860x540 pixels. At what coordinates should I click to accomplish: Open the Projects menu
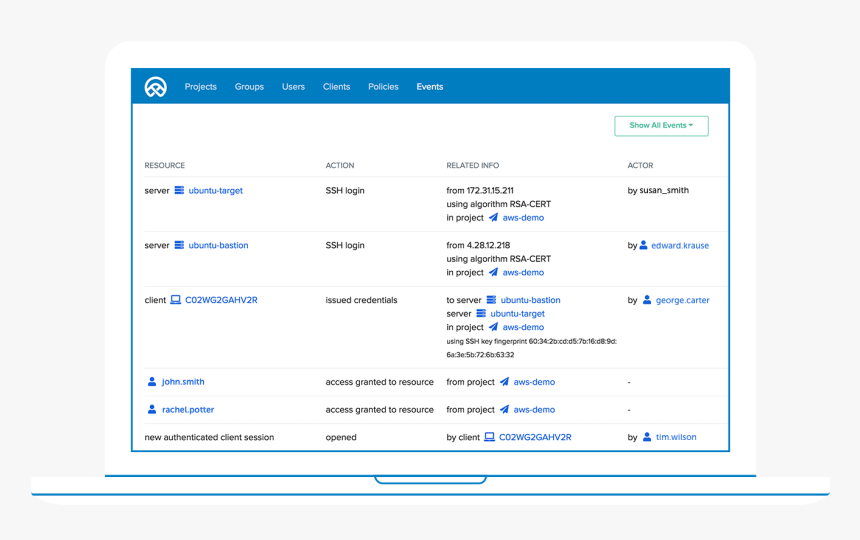click(x=200, y=87)
